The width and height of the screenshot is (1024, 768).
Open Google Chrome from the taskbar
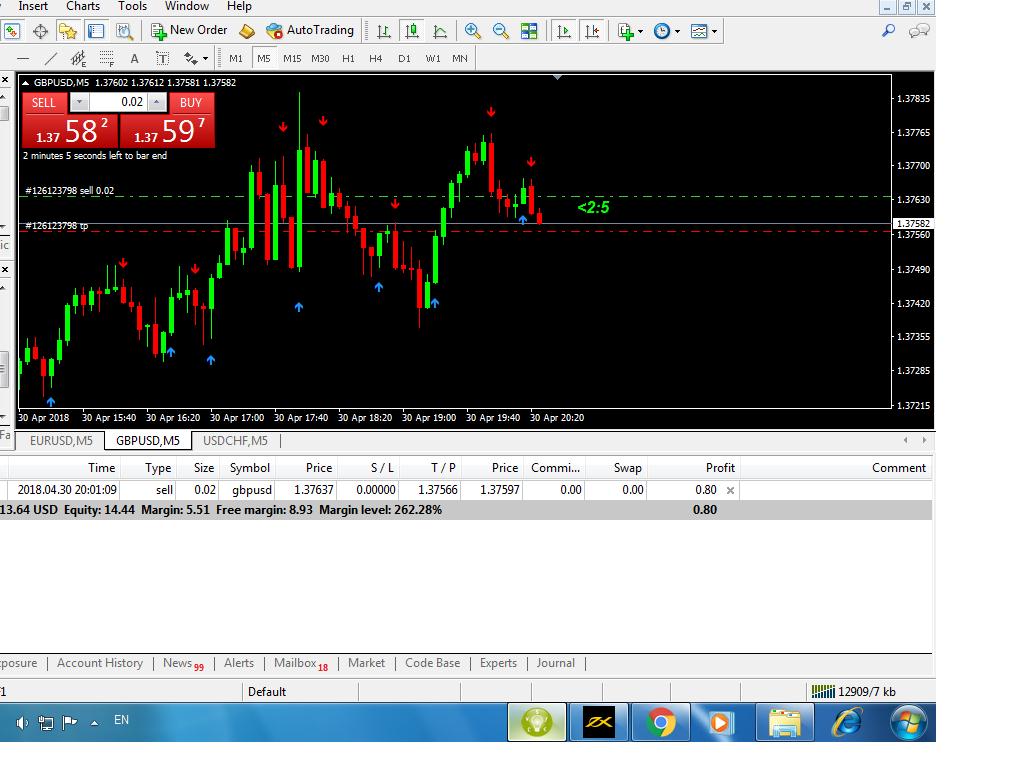point(660,722)
